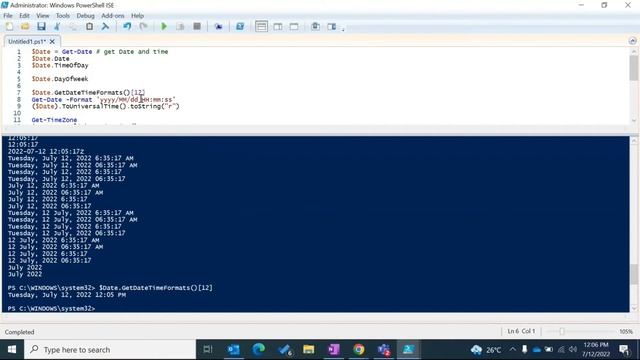
Task: Click the taskbar search box
Action: 110,349
